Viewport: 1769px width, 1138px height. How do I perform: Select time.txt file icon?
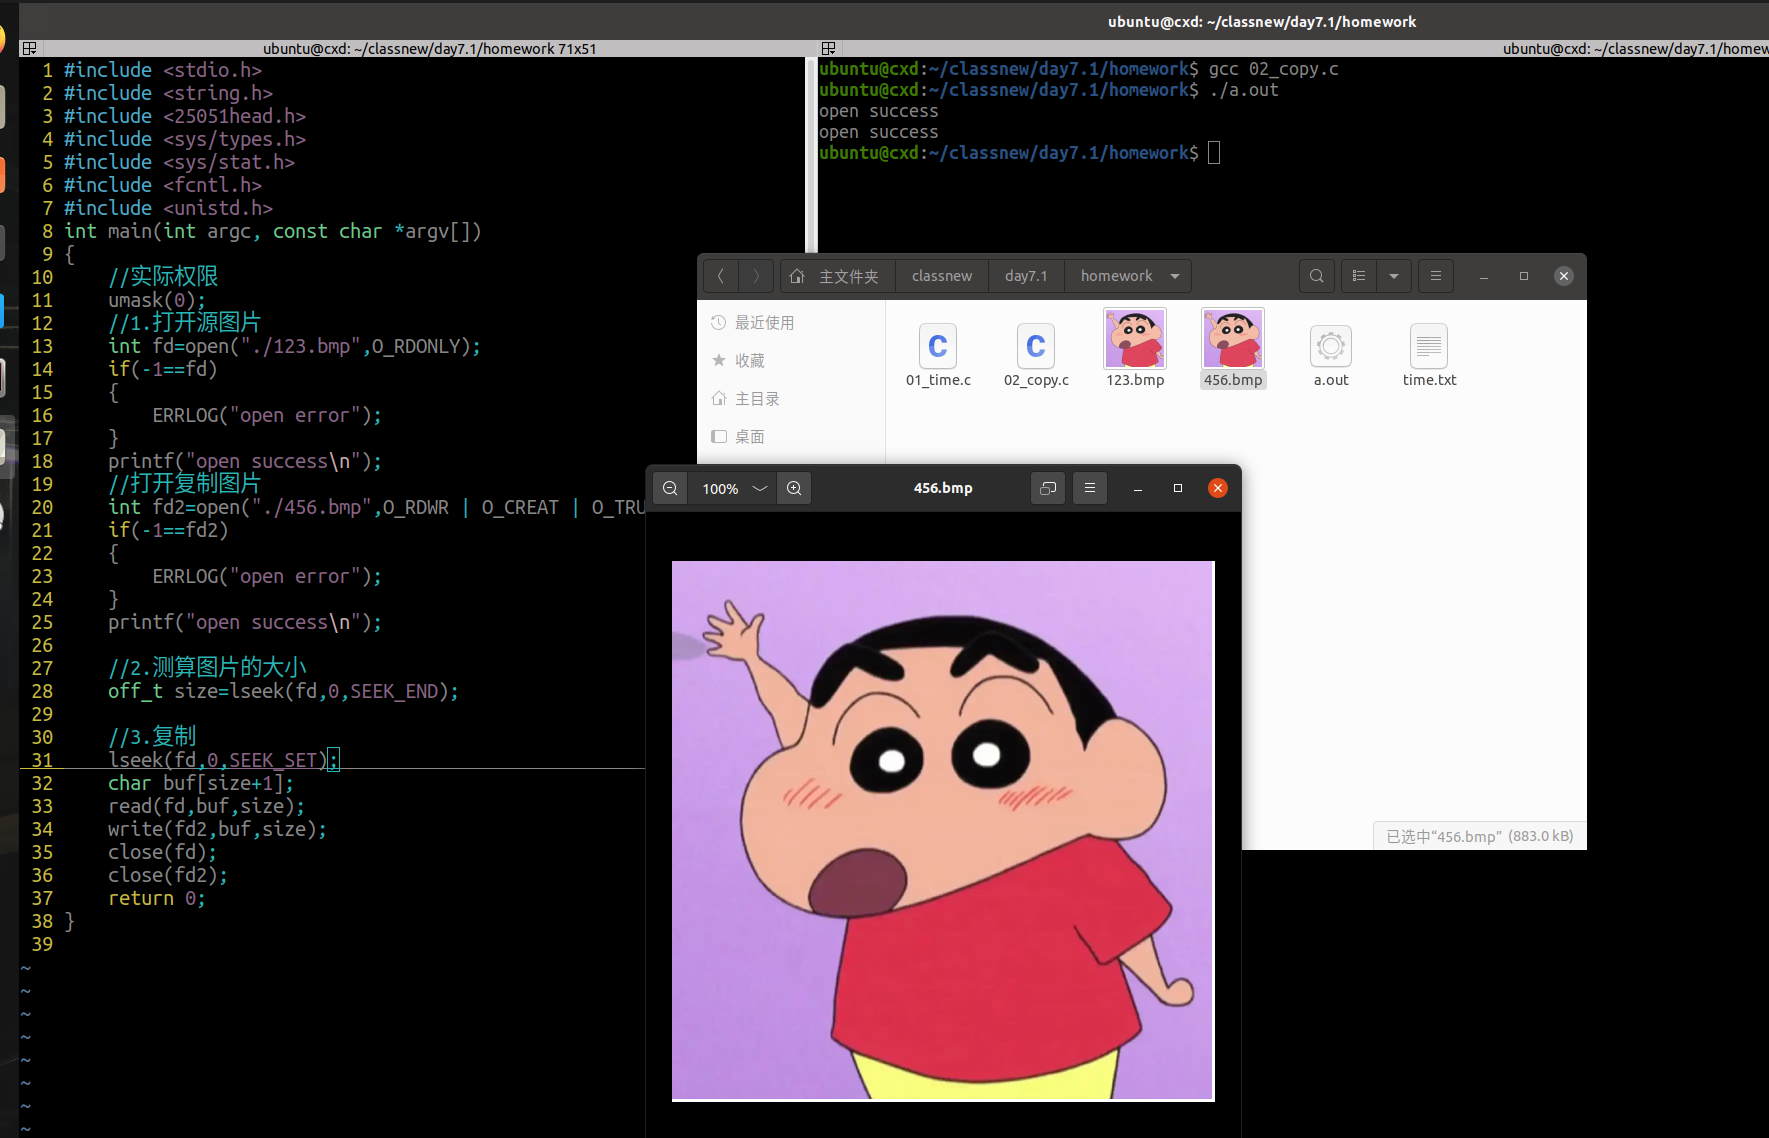1429,346
